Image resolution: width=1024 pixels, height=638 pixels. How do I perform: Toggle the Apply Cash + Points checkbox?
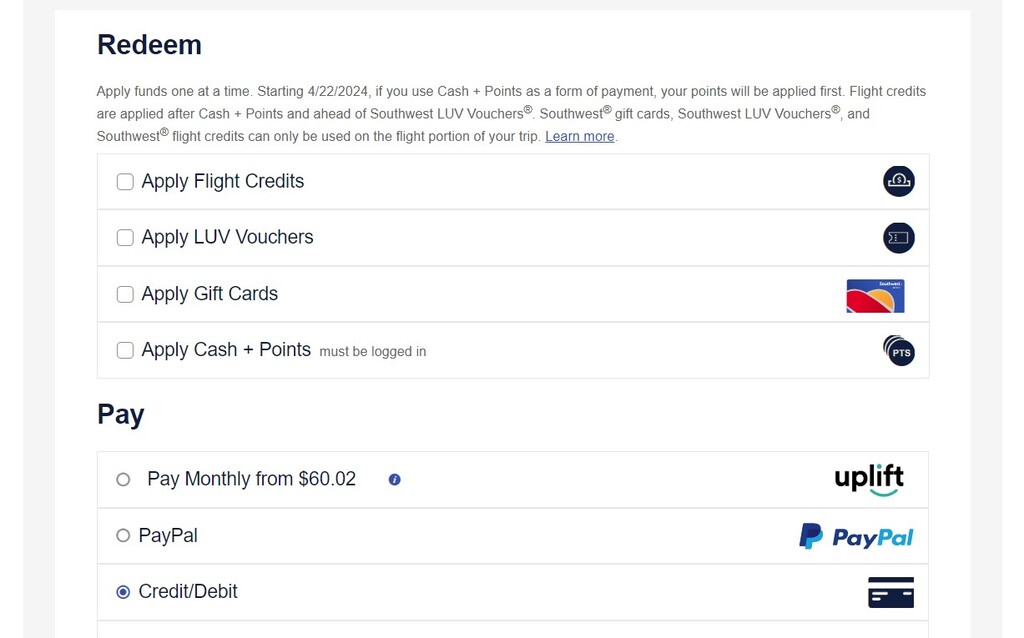pyautogui.click(x=125, y=351)
